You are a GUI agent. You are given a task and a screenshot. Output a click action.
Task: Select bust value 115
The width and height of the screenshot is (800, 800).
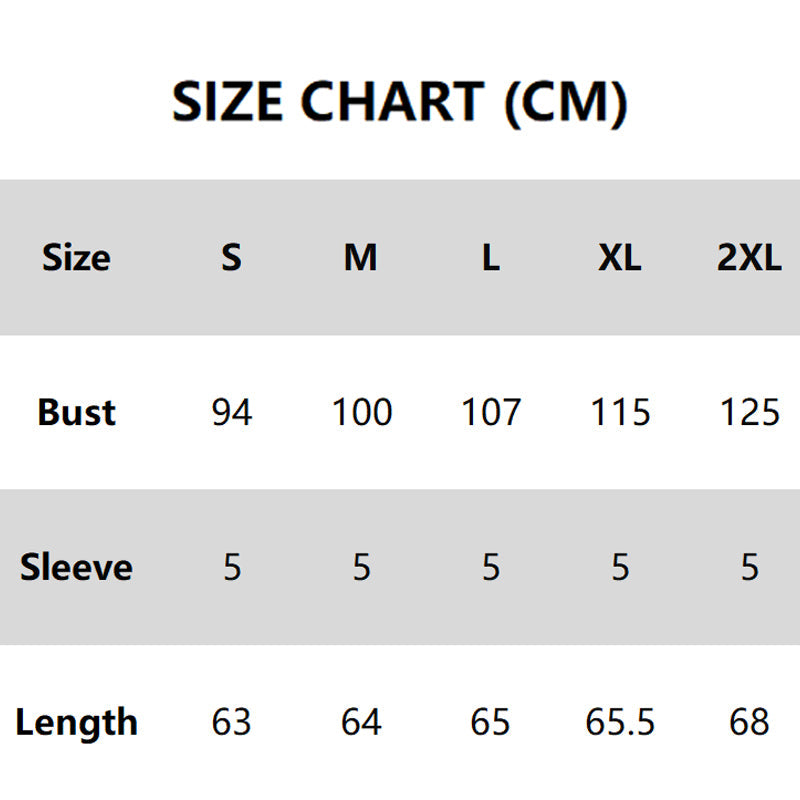[620, 412]
